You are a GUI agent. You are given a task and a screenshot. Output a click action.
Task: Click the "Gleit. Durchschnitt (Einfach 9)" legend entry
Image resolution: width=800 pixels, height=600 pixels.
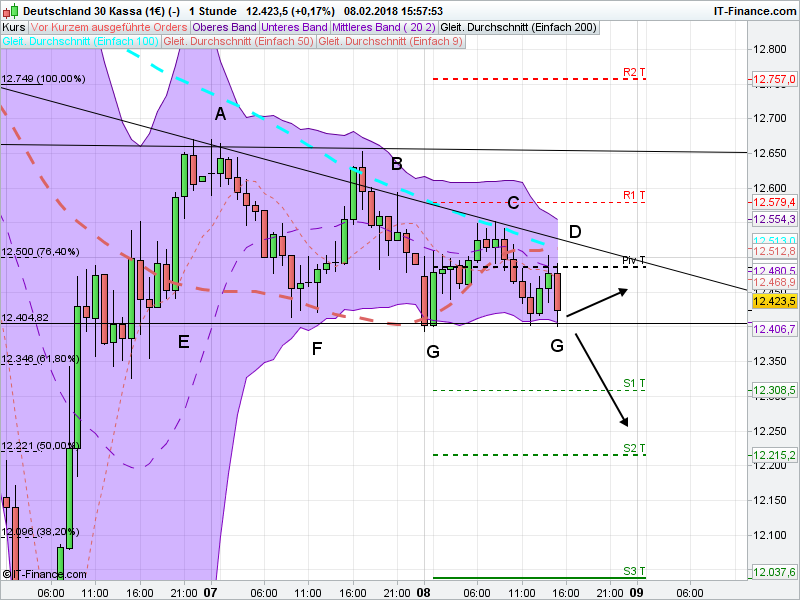pos(392,42)
